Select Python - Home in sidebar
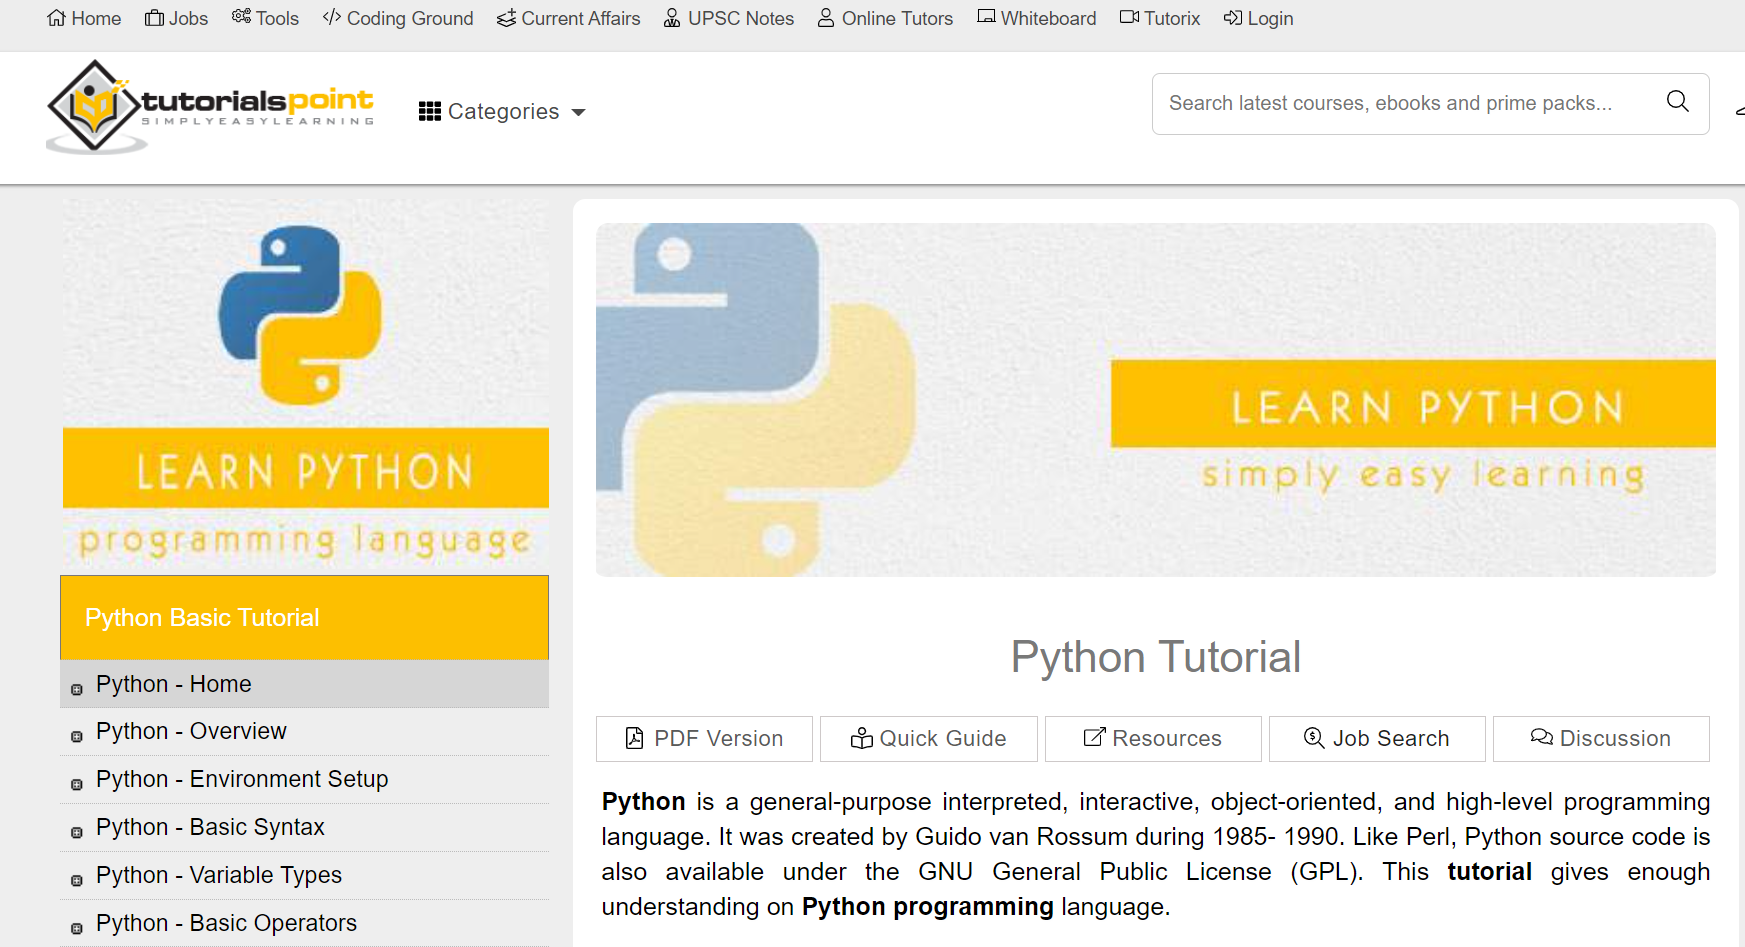The height and width of the screenshot is (947, 1745). [304, 684]
